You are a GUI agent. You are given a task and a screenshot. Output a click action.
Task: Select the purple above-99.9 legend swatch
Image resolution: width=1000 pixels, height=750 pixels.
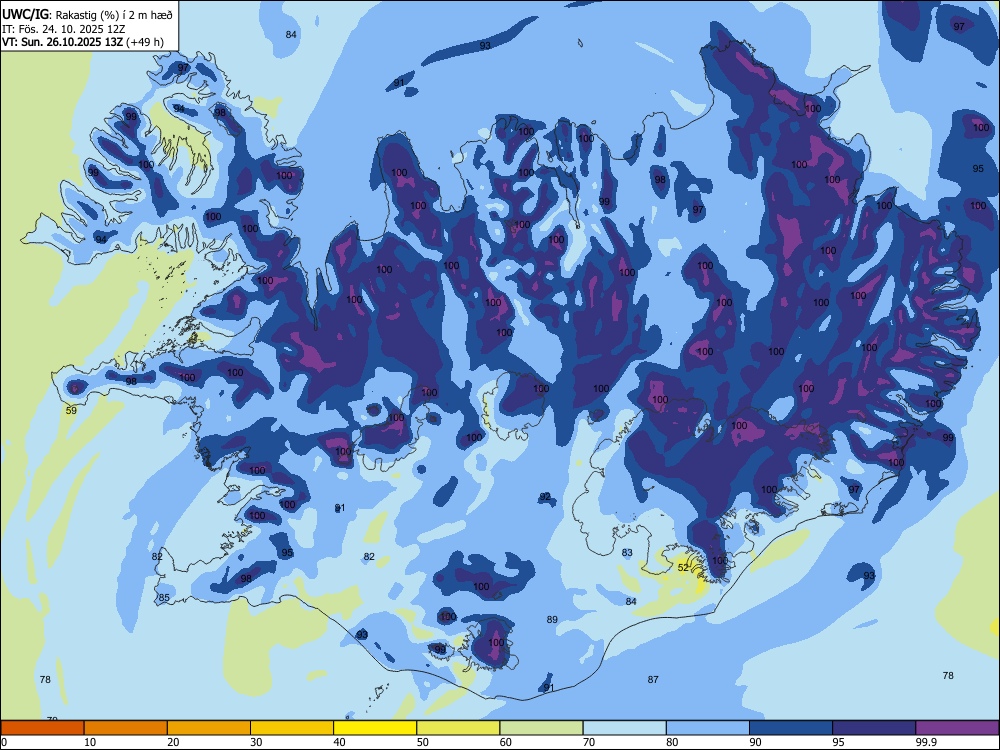(957, 728)
